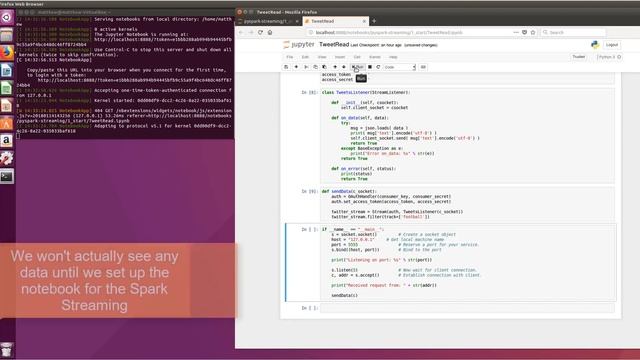The image size is (640, 360).
Task: Click the empty last code cell
Action: 467,308
